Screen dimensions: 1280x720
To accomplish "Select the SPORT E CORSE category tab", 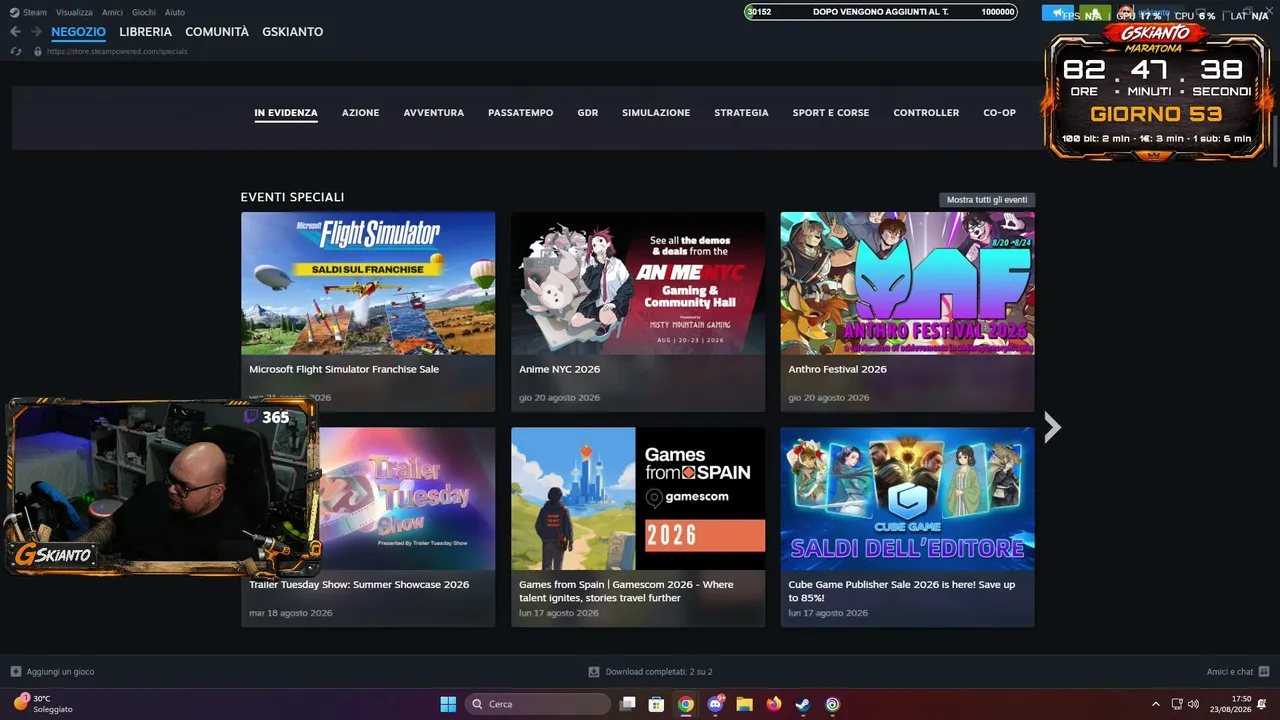I will tap(831, 113).
